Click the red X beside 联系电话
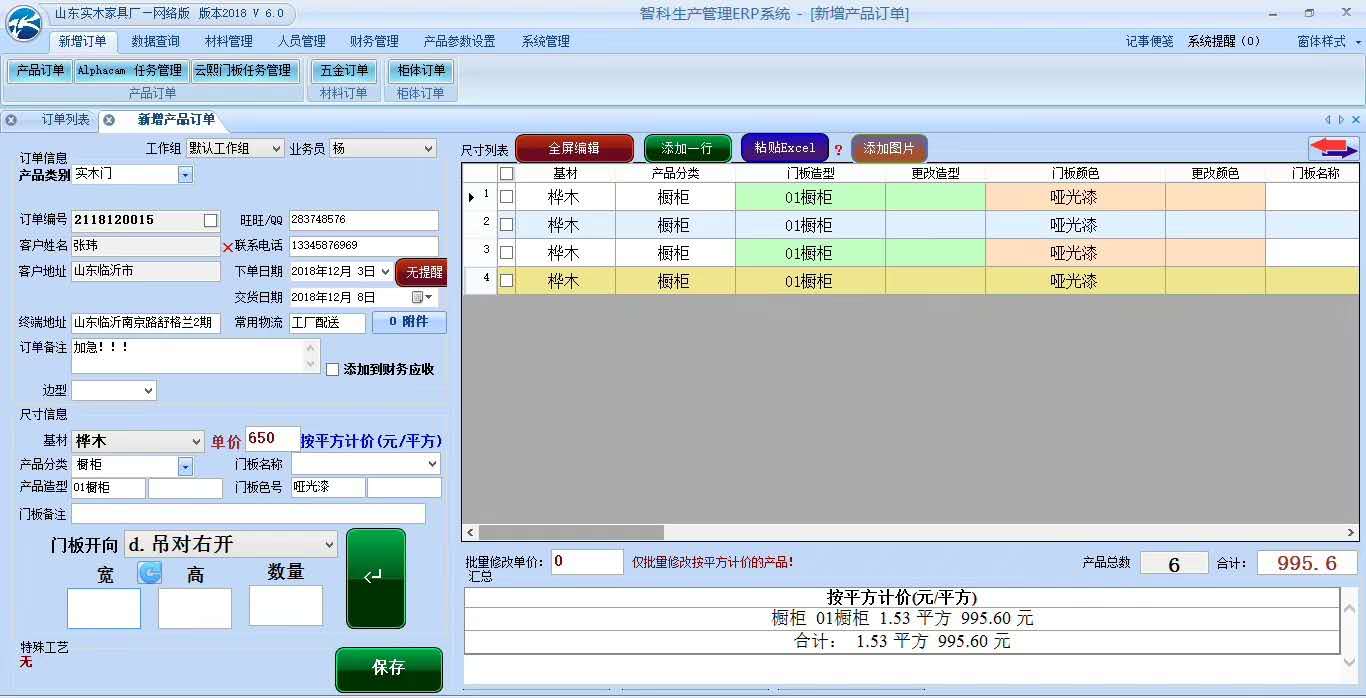This screenshot has width=1366, height=698. coord(227,247)
